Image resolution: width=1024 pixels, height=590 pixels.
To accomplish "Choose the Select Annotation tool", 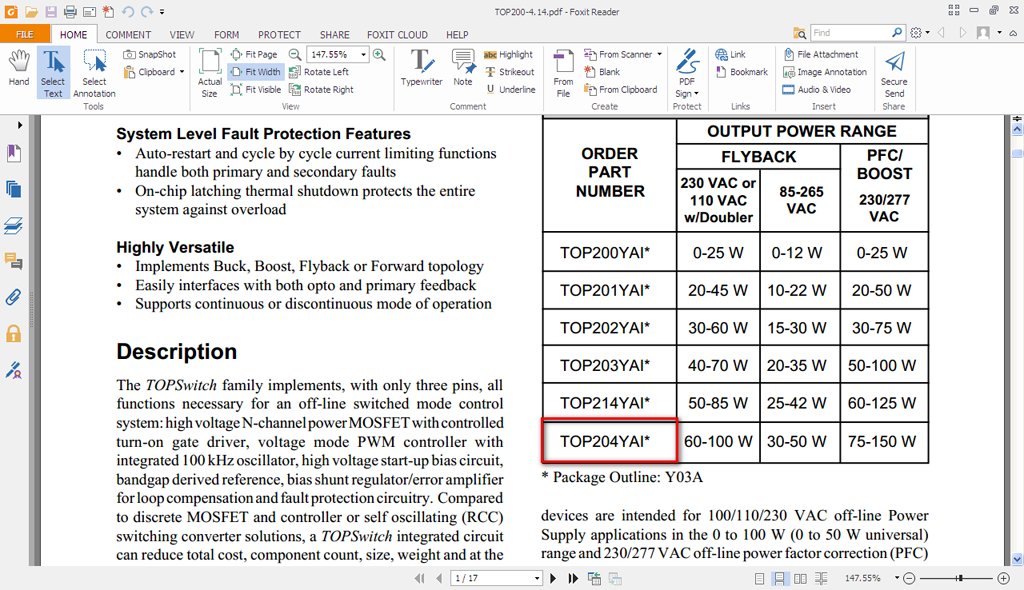I will (94, 73).
